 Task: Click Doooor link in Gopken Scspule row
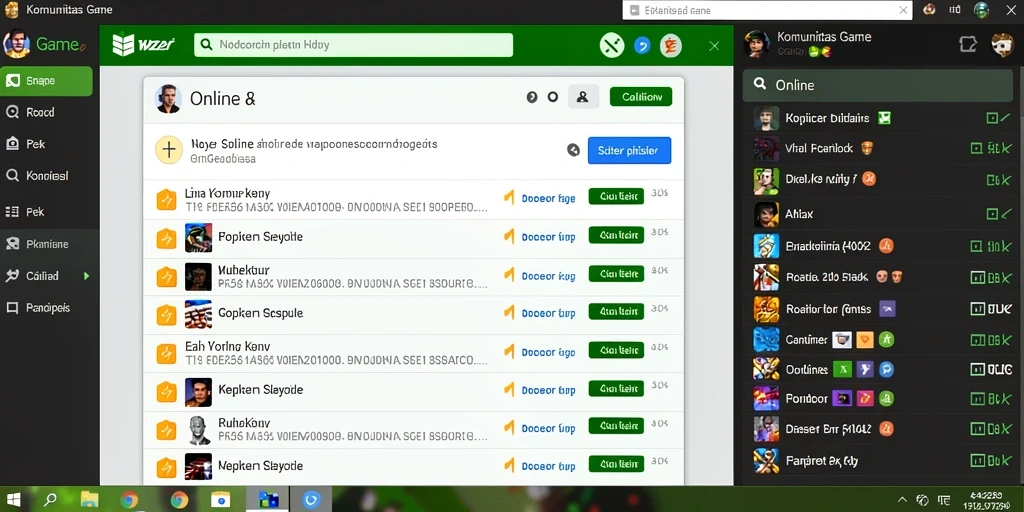(x=548, y=313)
